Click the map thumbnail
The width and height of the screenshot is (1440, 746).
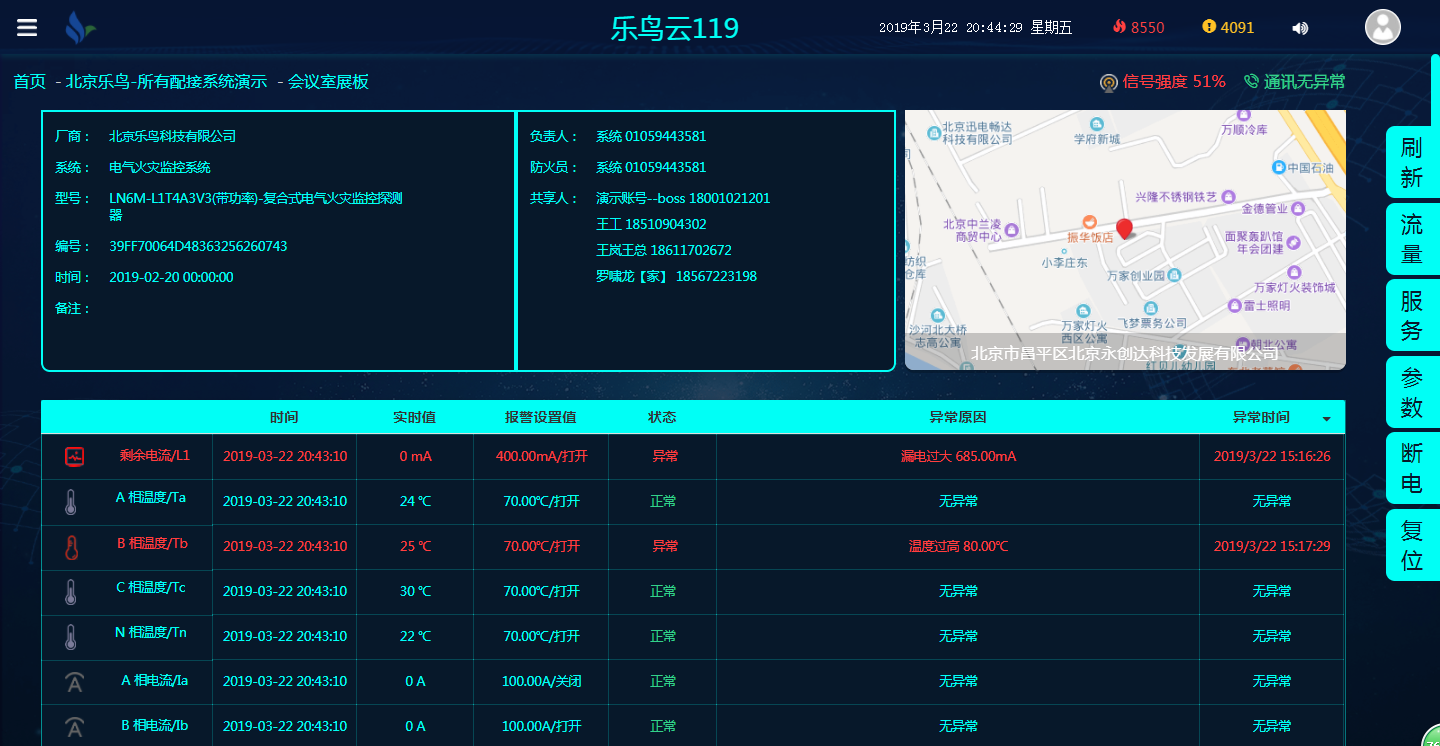pos(1125,240)
